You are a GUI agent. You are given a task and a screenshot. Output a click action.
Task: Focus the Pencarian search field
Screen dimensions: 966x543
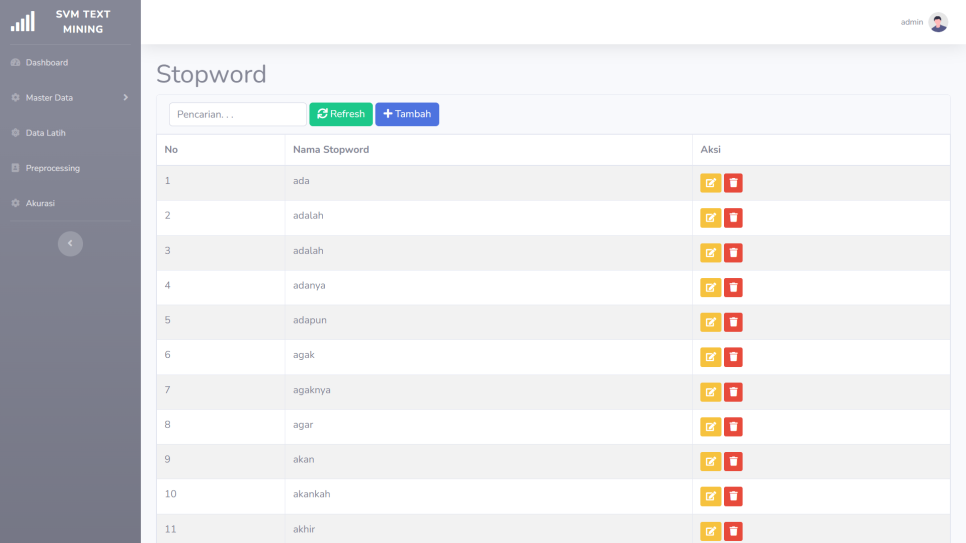click(238, 114)
